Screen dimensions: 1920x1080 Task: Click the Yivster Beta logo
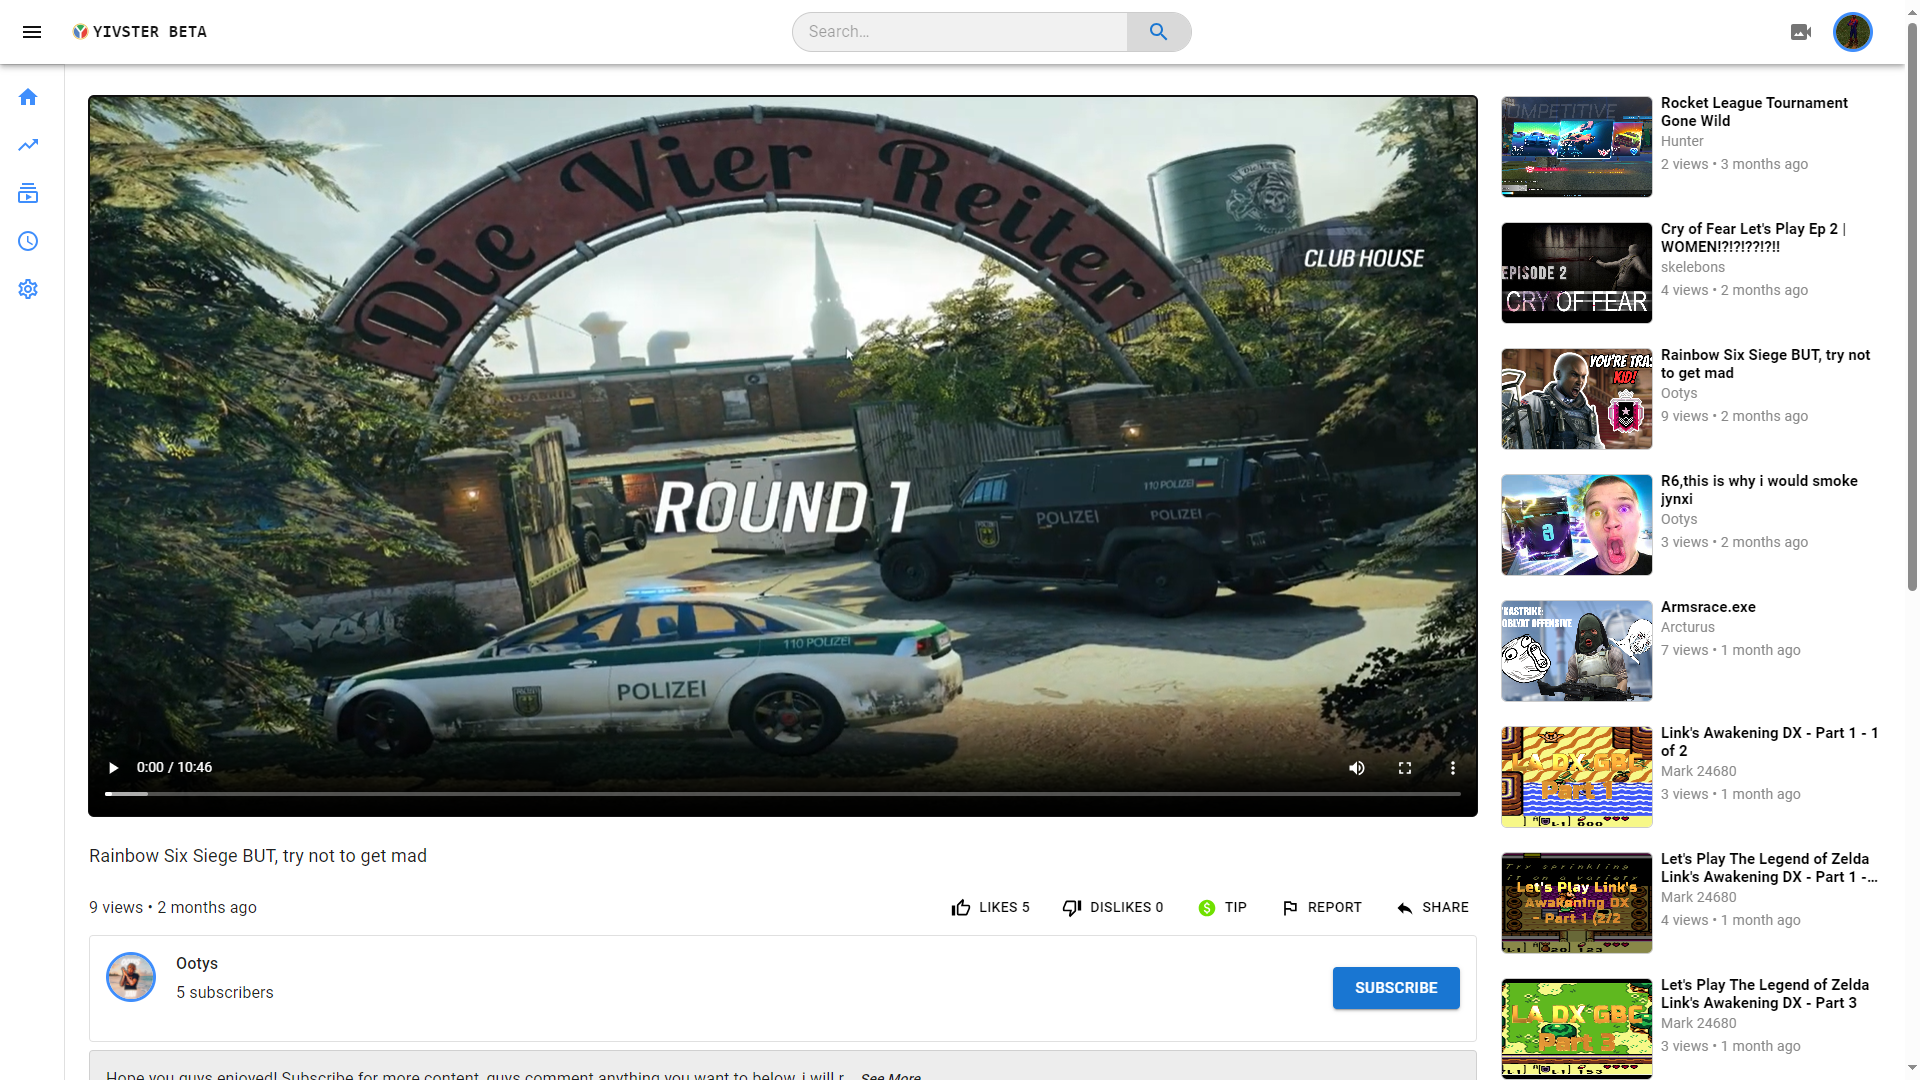pos(140,32)
